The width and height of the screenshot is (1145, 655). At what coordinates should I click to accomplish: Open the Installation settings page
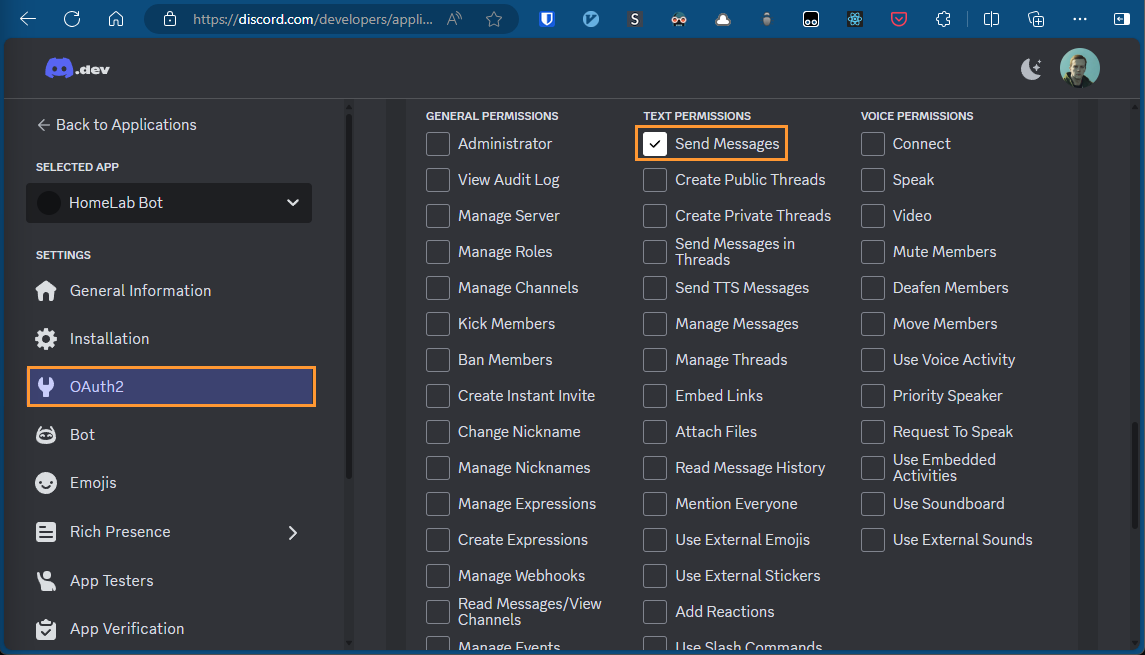point(109,339)
